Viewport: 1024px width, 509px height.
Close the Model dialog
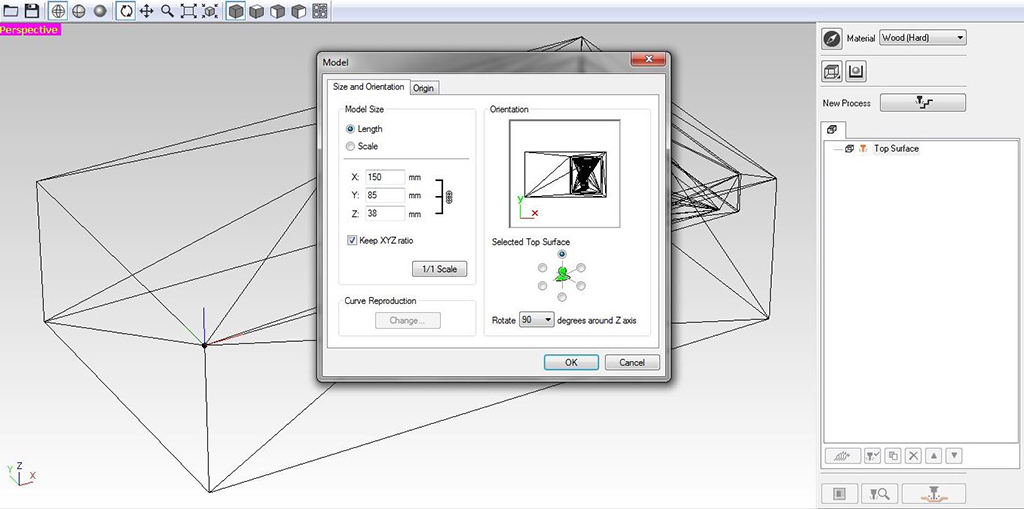pos(648,59)
